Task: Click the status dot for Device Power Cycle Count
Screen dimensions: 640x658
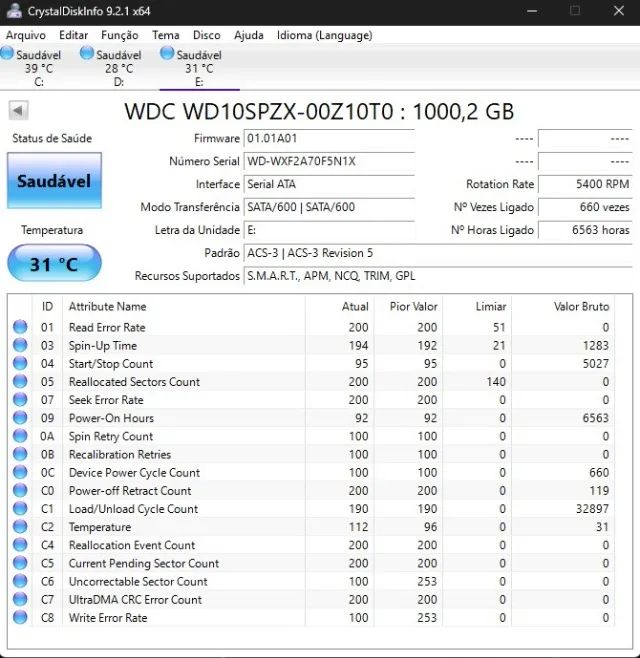Action: (20, 472)
